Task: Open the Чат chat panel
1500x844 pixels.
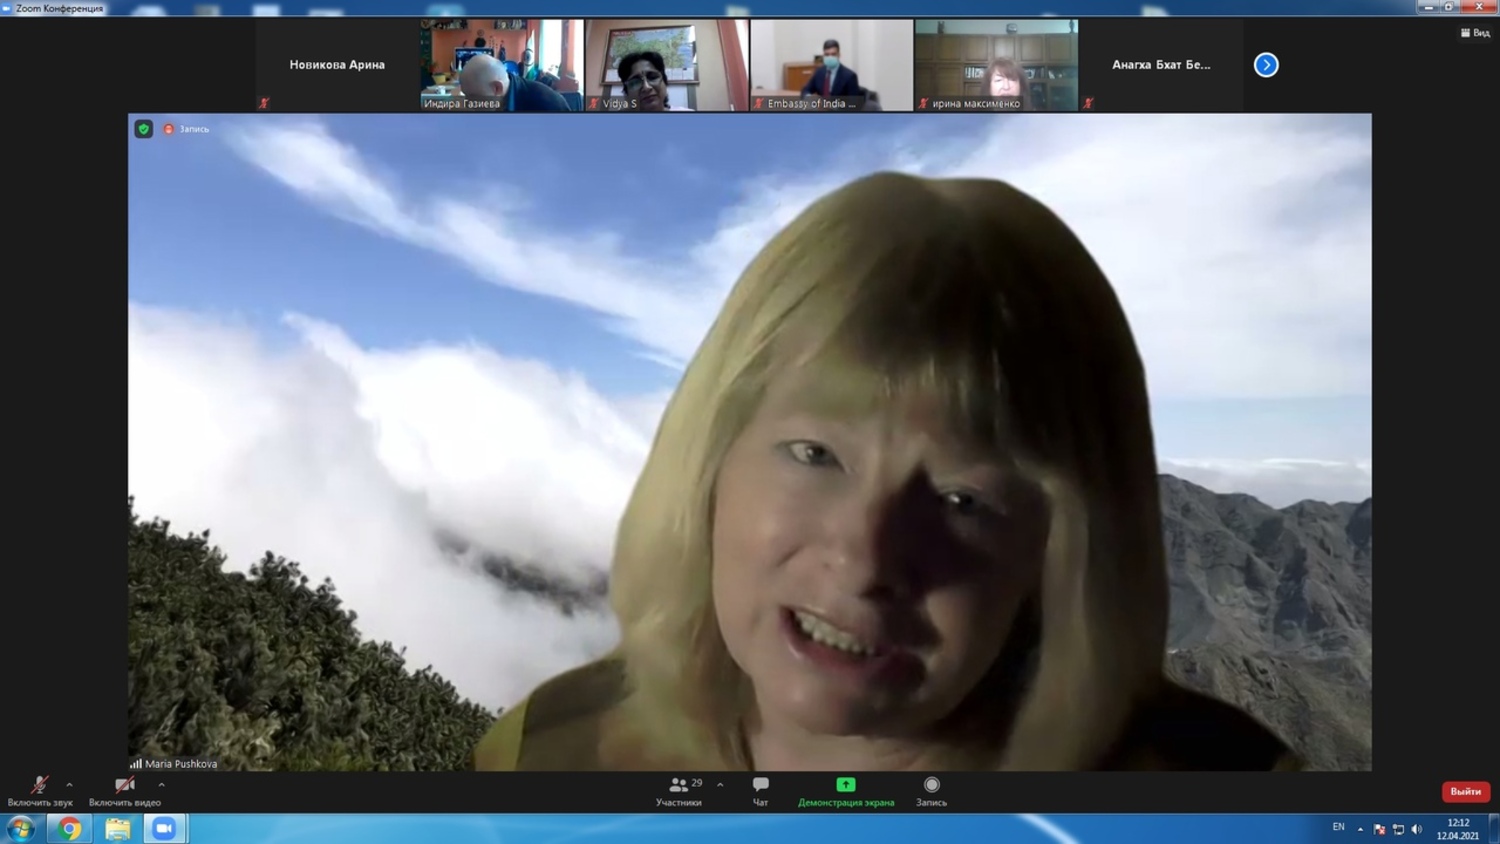Action: 760,790
